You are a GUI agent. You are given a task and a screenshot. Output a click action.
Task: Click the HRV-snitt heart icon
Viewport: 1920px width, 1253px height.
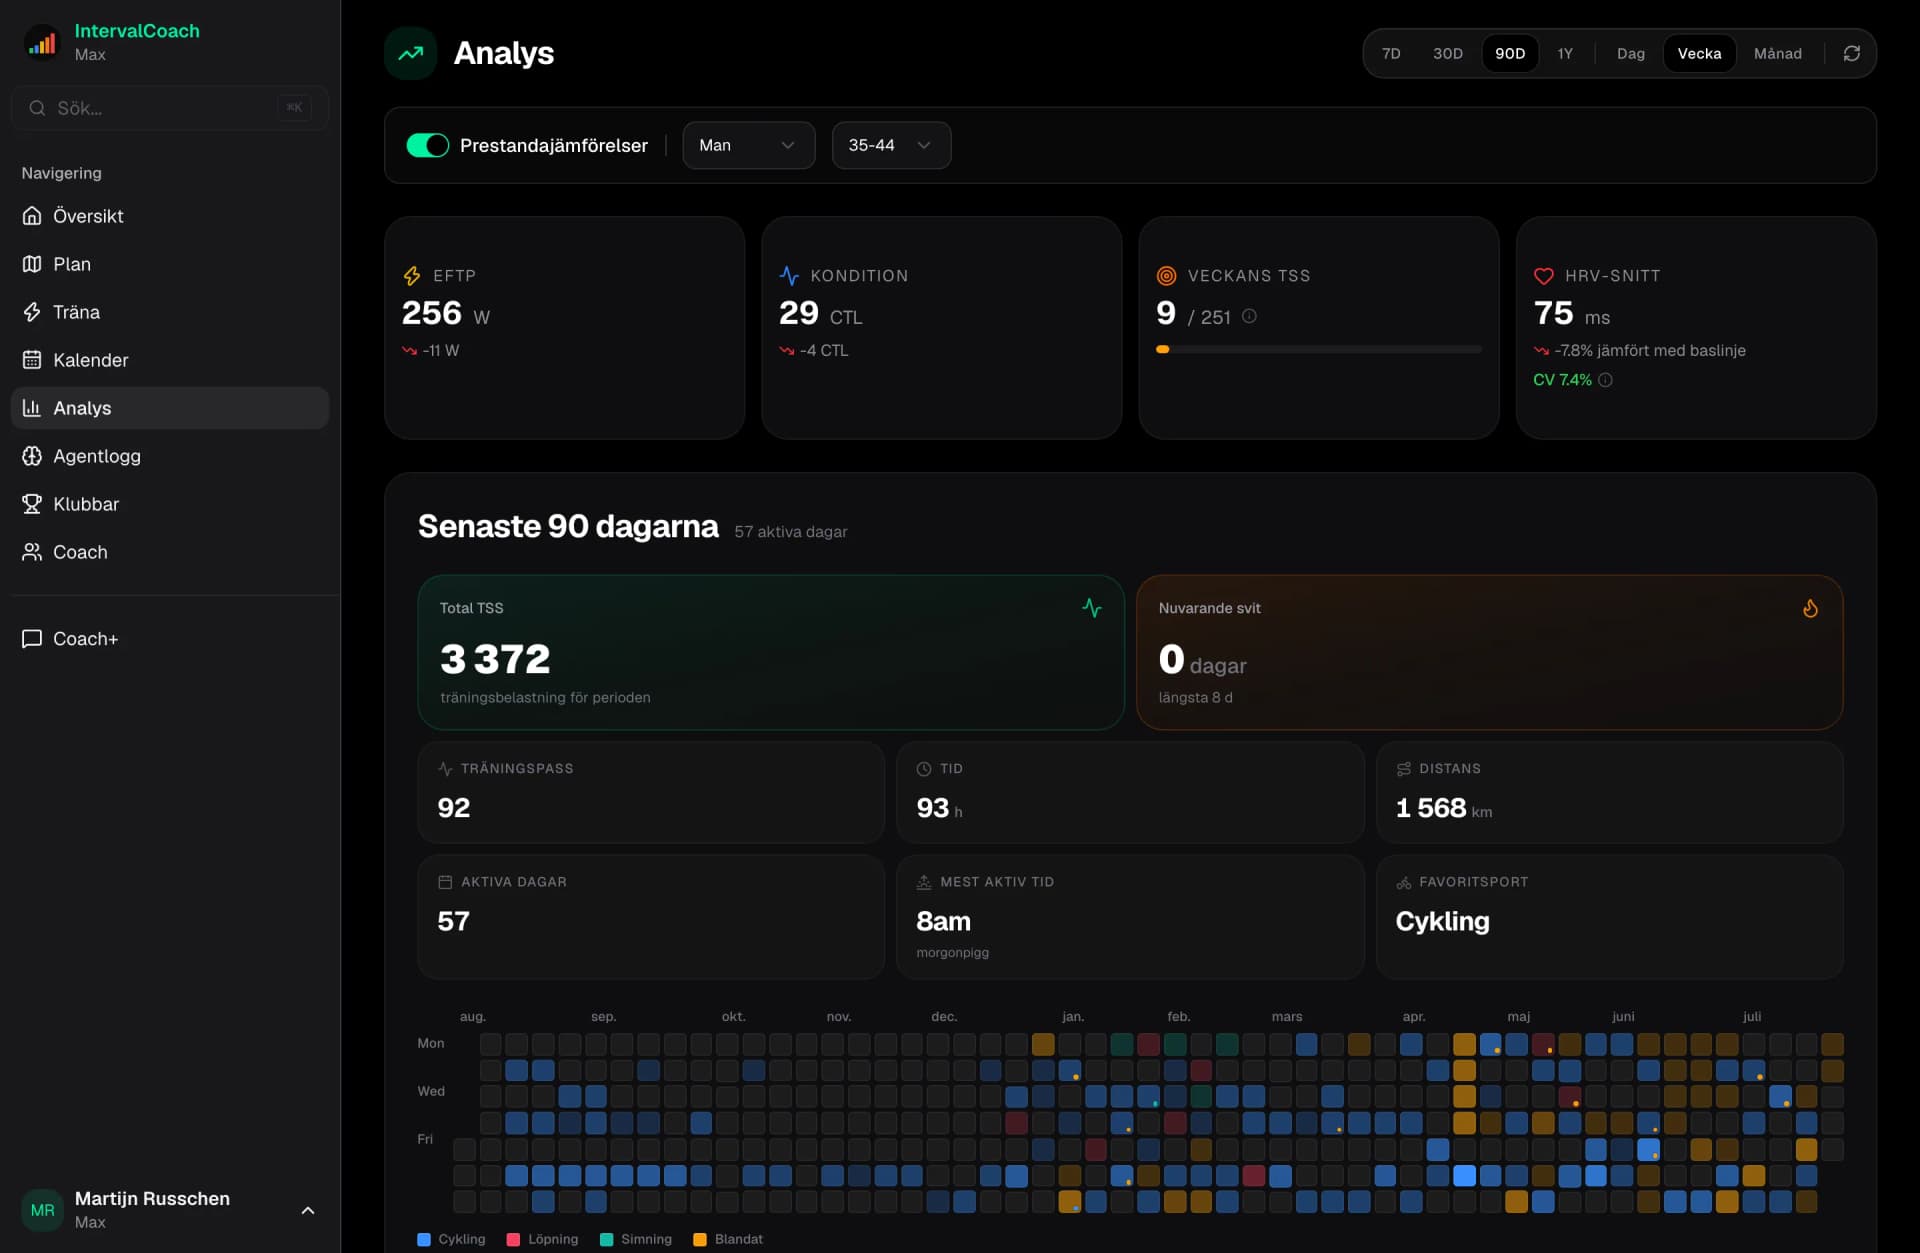[1544, 276]
